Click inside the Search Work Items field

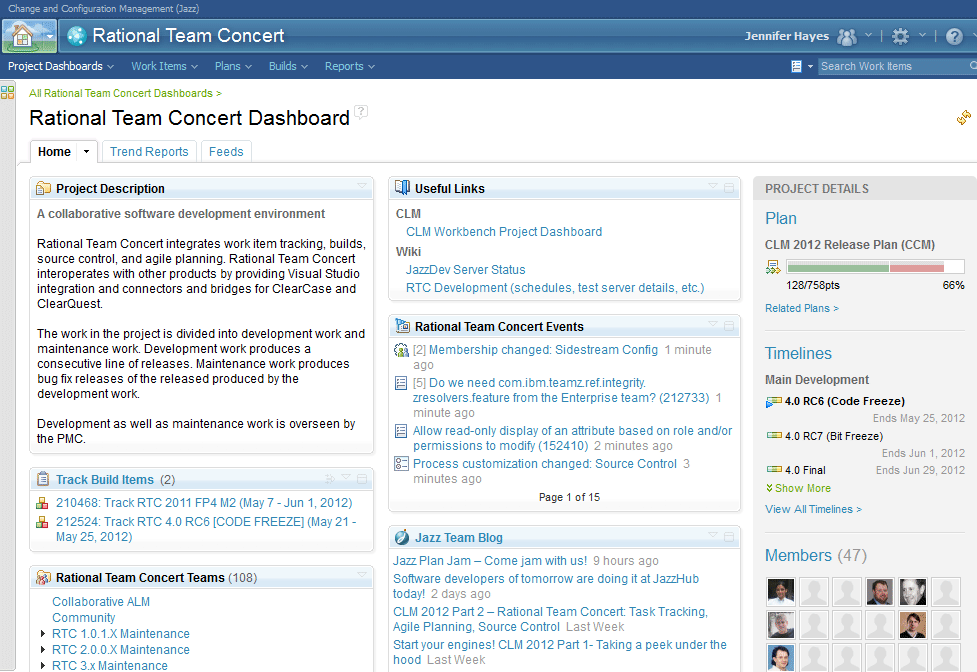point(893,66)
